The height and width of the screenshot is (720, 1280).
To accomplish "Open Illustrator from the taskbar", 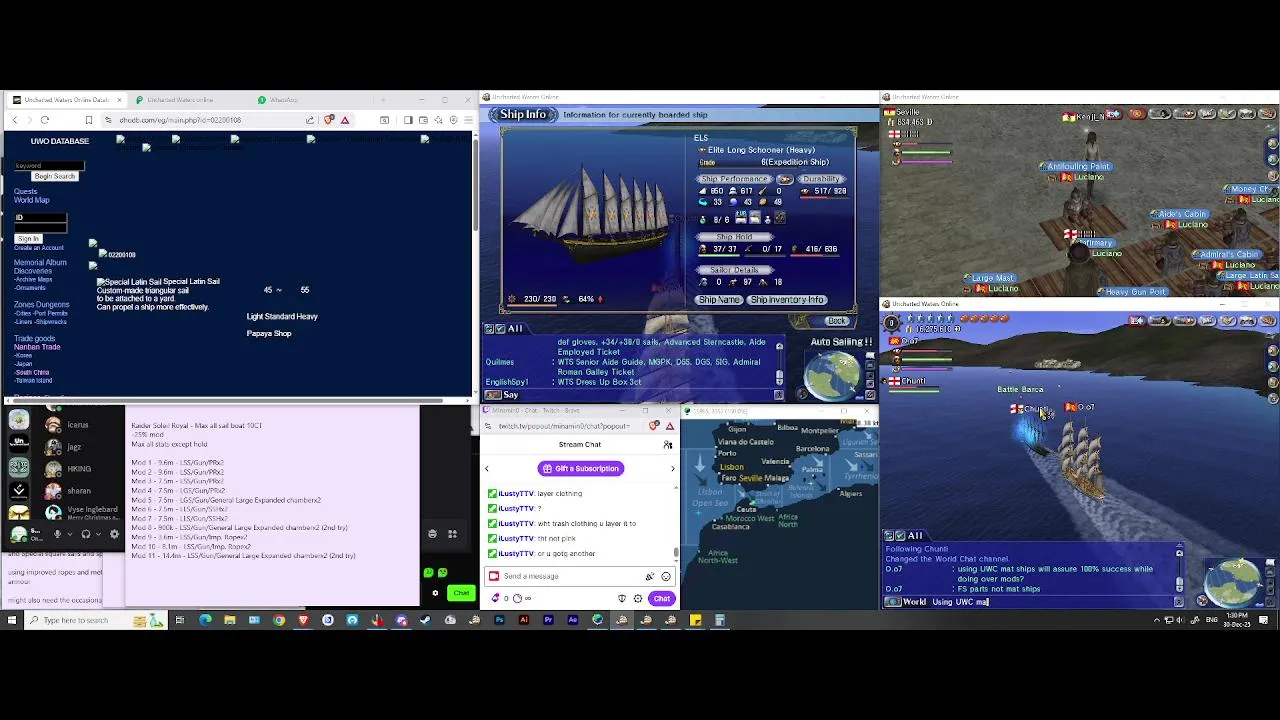I will pos(524,620).
